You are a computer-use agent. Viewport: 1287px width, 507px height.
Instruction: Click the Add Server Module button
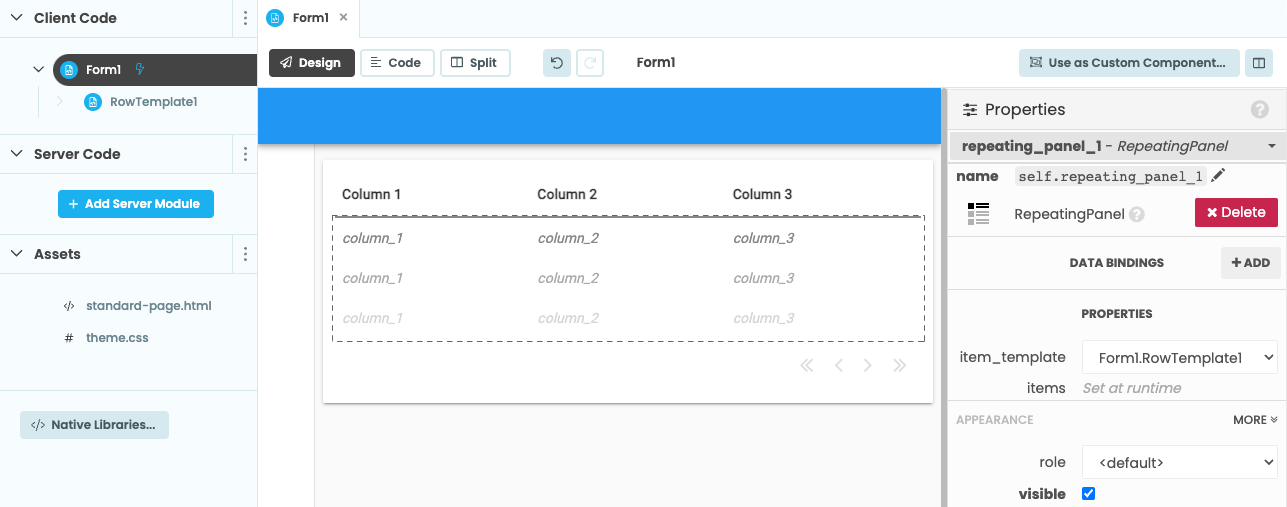click(136, 204)
